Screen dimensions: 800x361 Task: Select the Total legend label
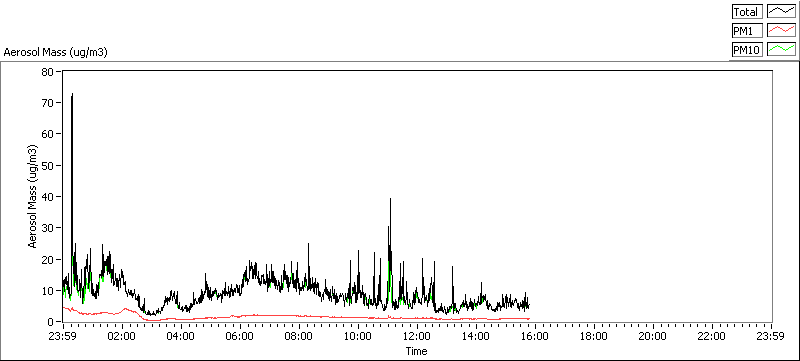[x=747, y=12]
